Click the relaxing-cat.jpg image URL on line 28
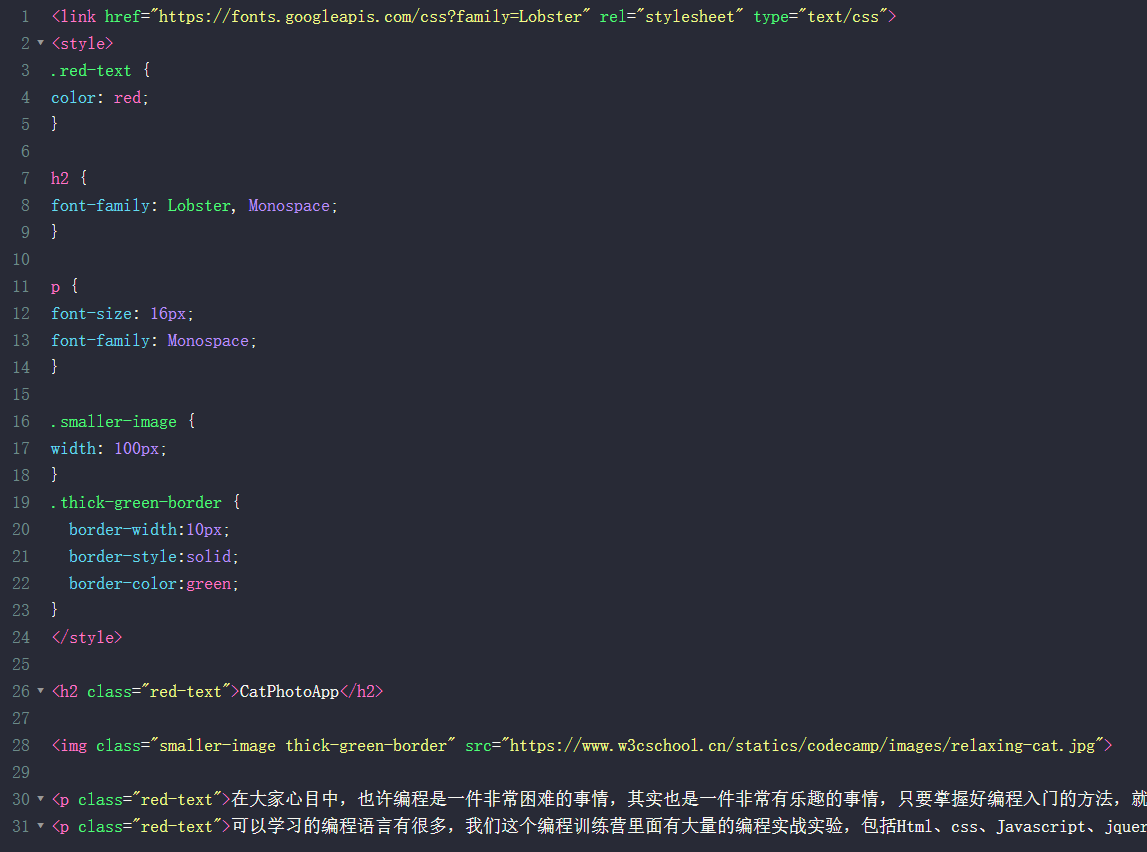This screenshot has height=852, width=1147. pyautogui.click(x=802, y=745)
